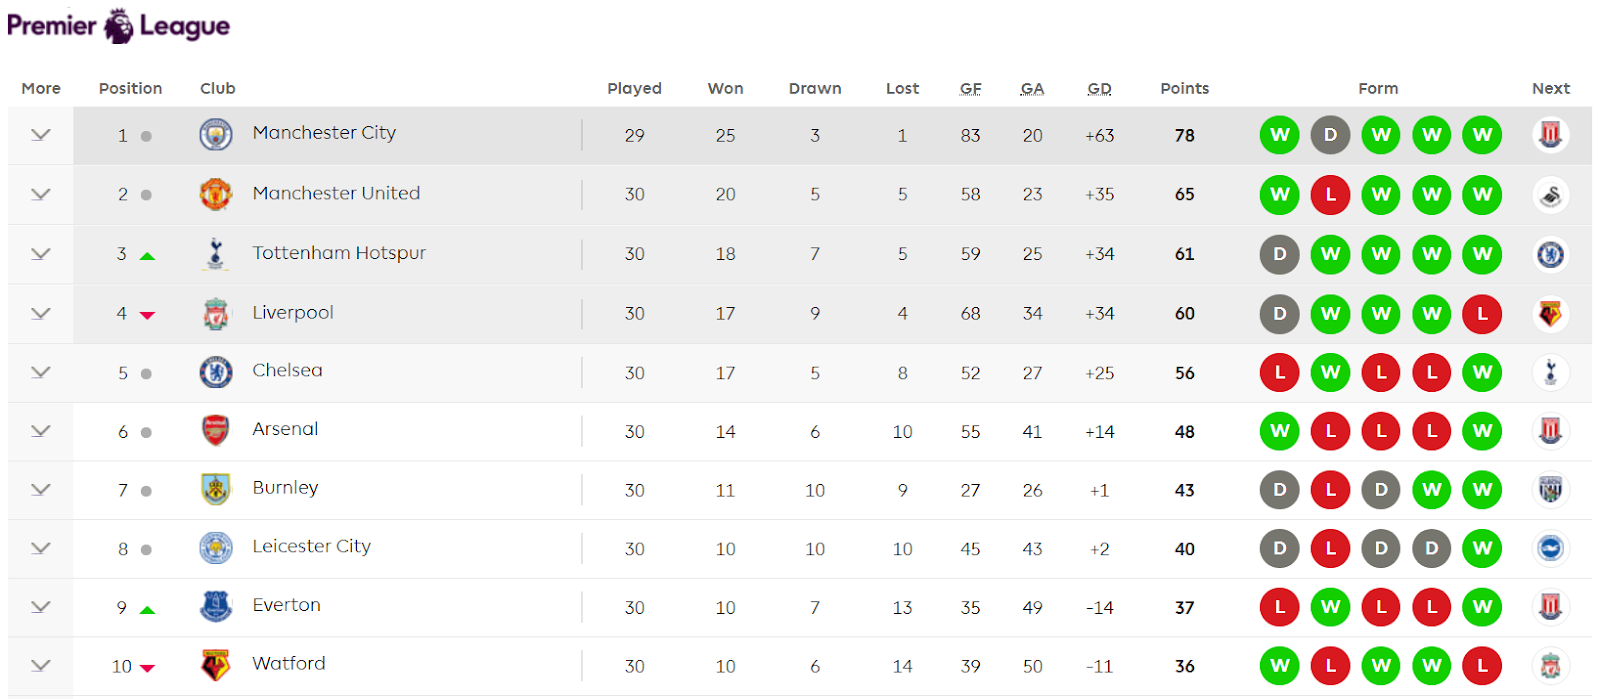This screenshot has height=699, width=1600.
Task: Click Manchester City's next opponent badge
Action: [x=1550, y=134]
